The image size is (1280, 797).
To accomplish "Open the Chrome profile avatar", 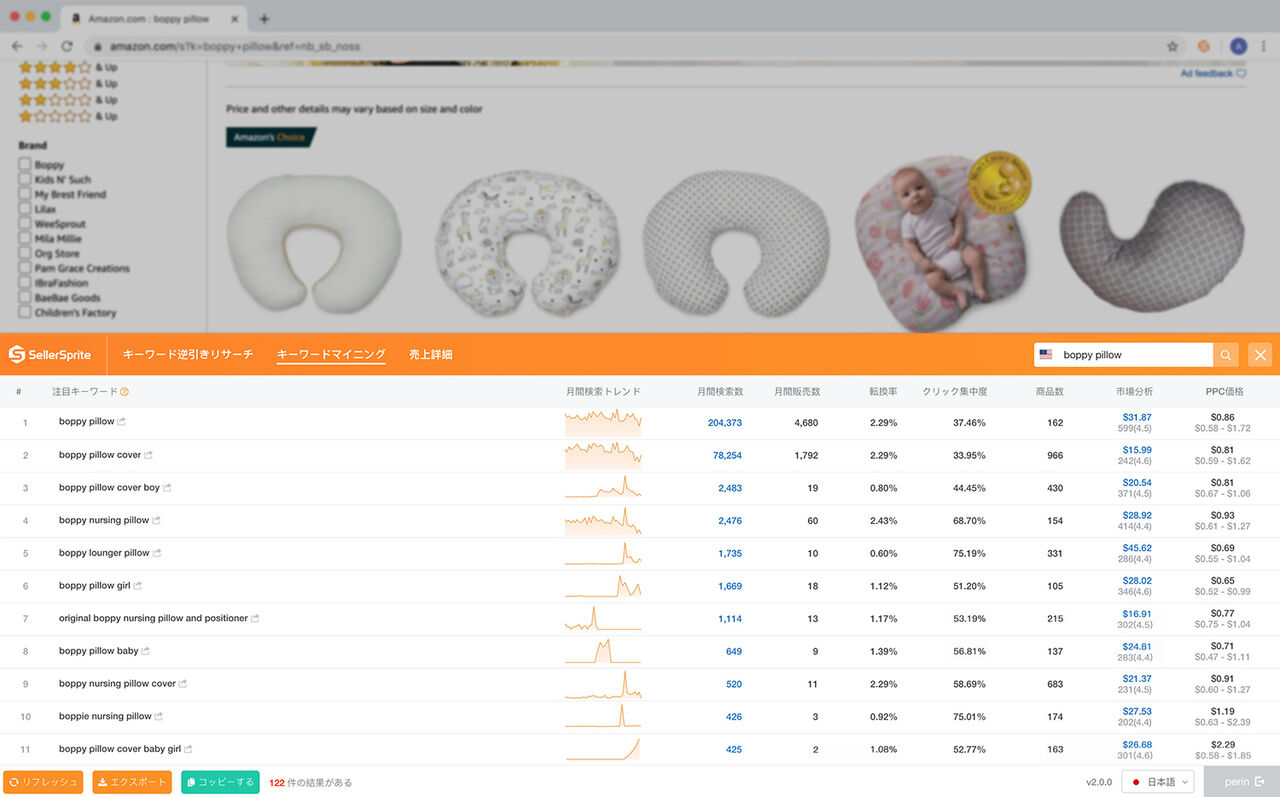I will pyautogui.click(x=1239, y=46).
